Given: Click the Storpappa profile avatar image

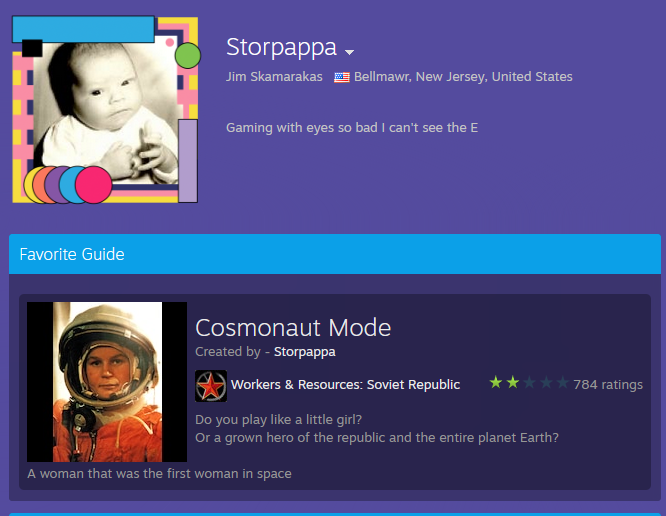Looking at the screenshot, I should 105,110.
